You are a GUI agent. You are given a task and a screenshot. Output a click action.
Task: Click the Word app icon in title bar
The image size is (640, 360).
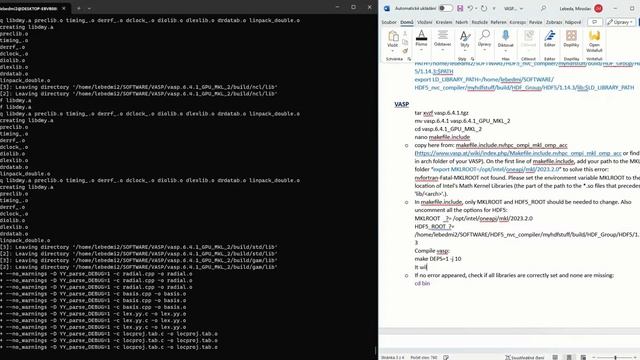[x=387, y=8]
